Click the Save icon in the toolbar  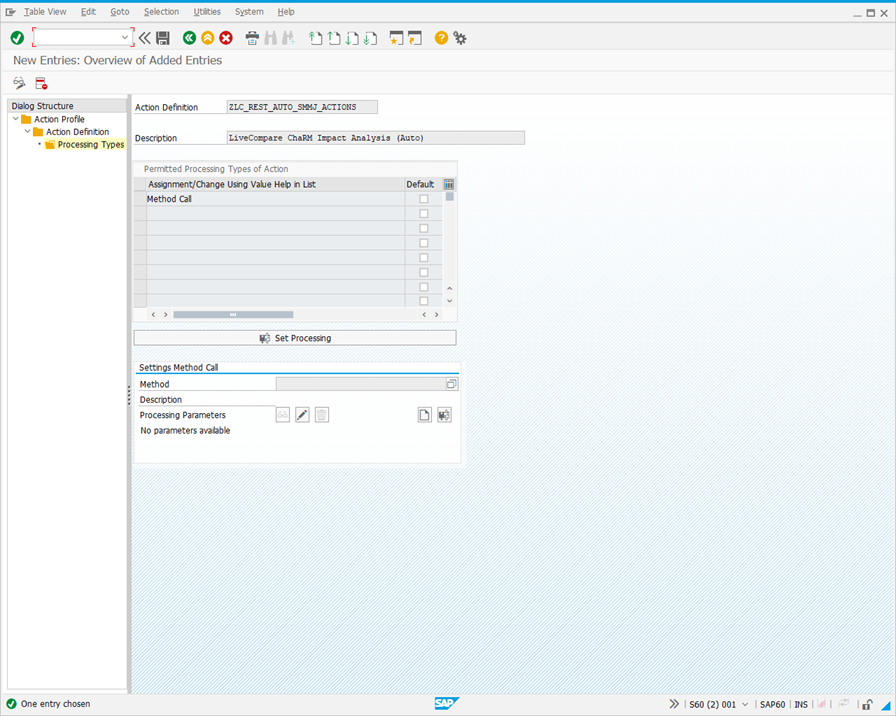tap(162, 37)
